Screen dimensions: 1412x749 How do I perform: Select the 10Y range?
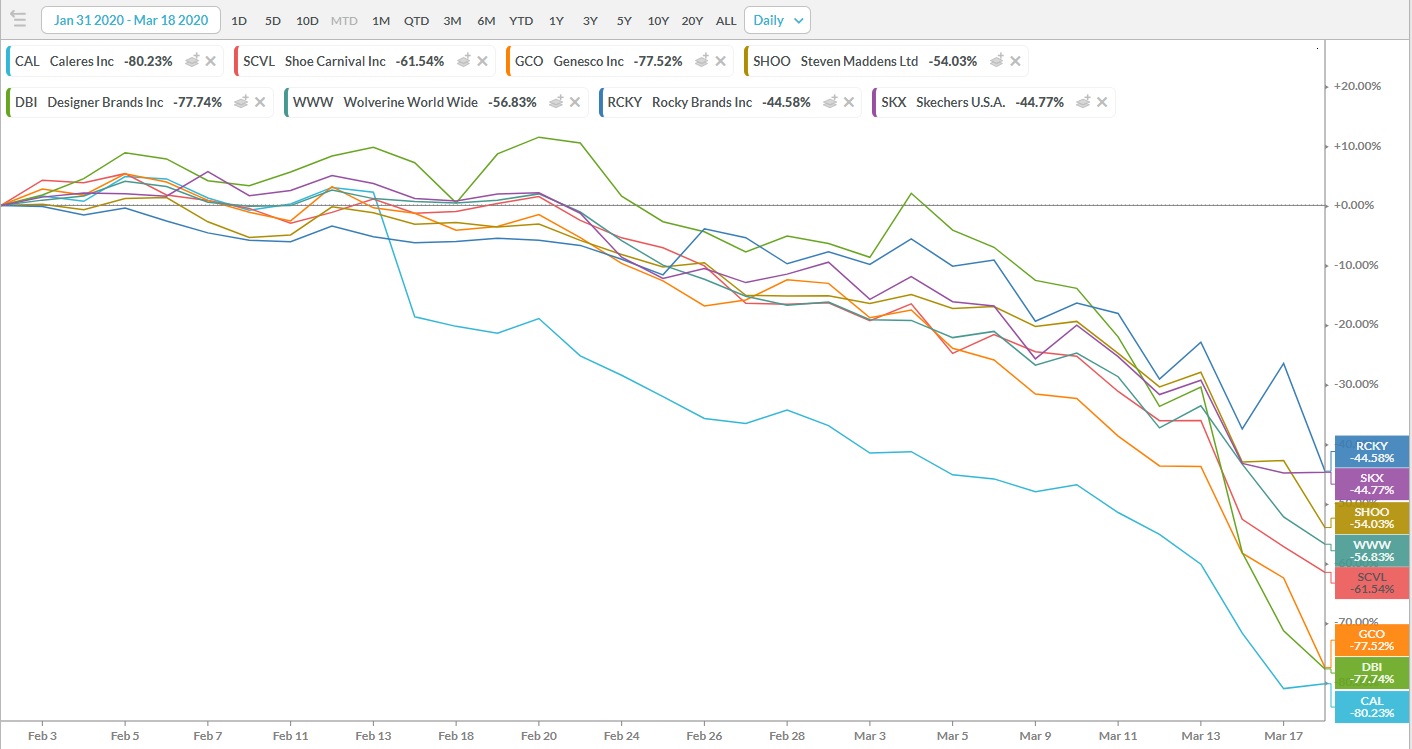pyautogui.click(x=658, y=21)
